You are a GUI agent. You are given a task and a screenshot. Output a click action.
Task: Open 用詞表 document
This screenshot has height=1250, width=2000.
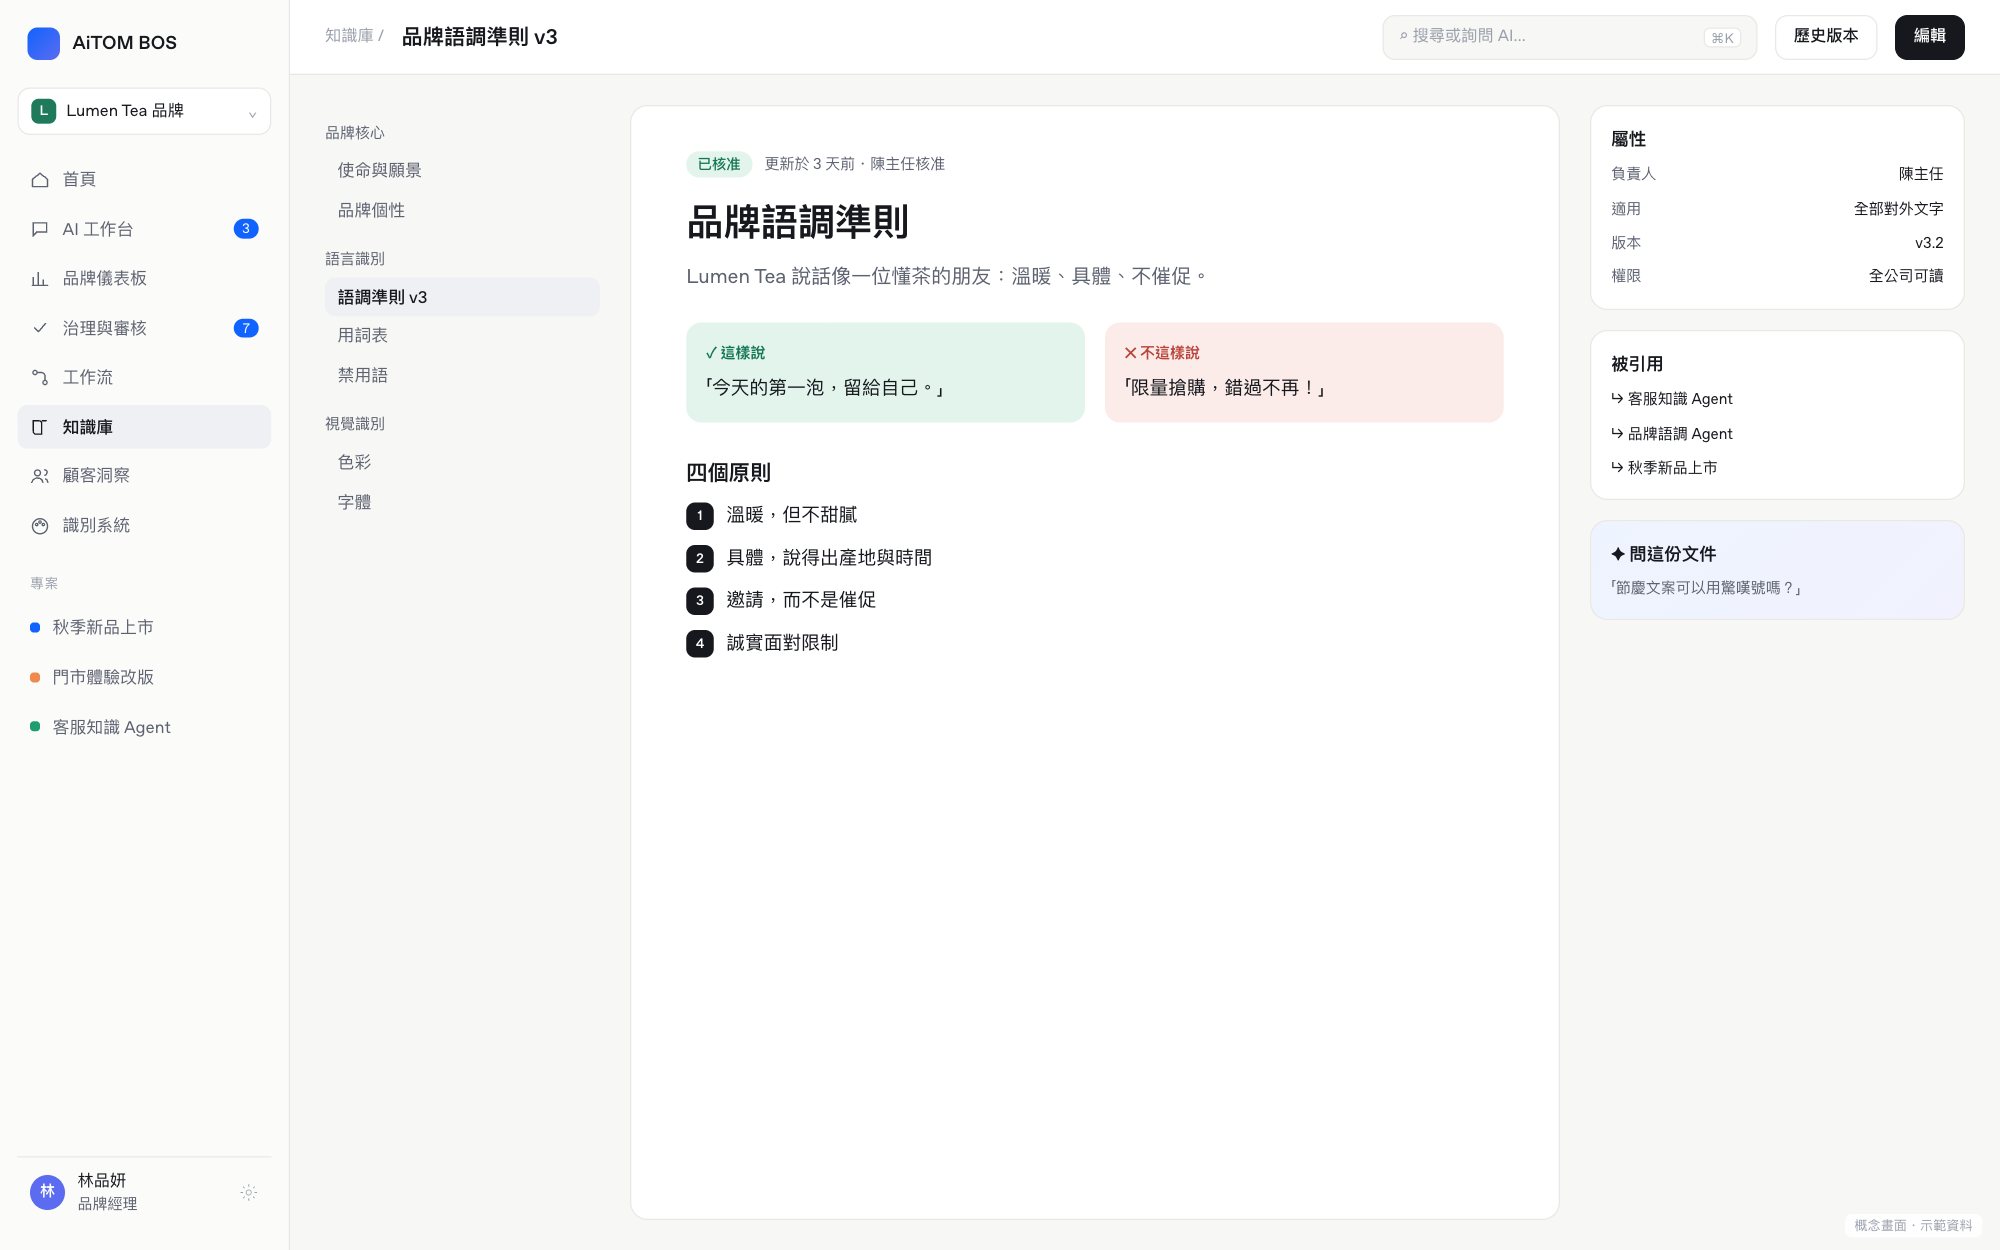tap(462, 335)
